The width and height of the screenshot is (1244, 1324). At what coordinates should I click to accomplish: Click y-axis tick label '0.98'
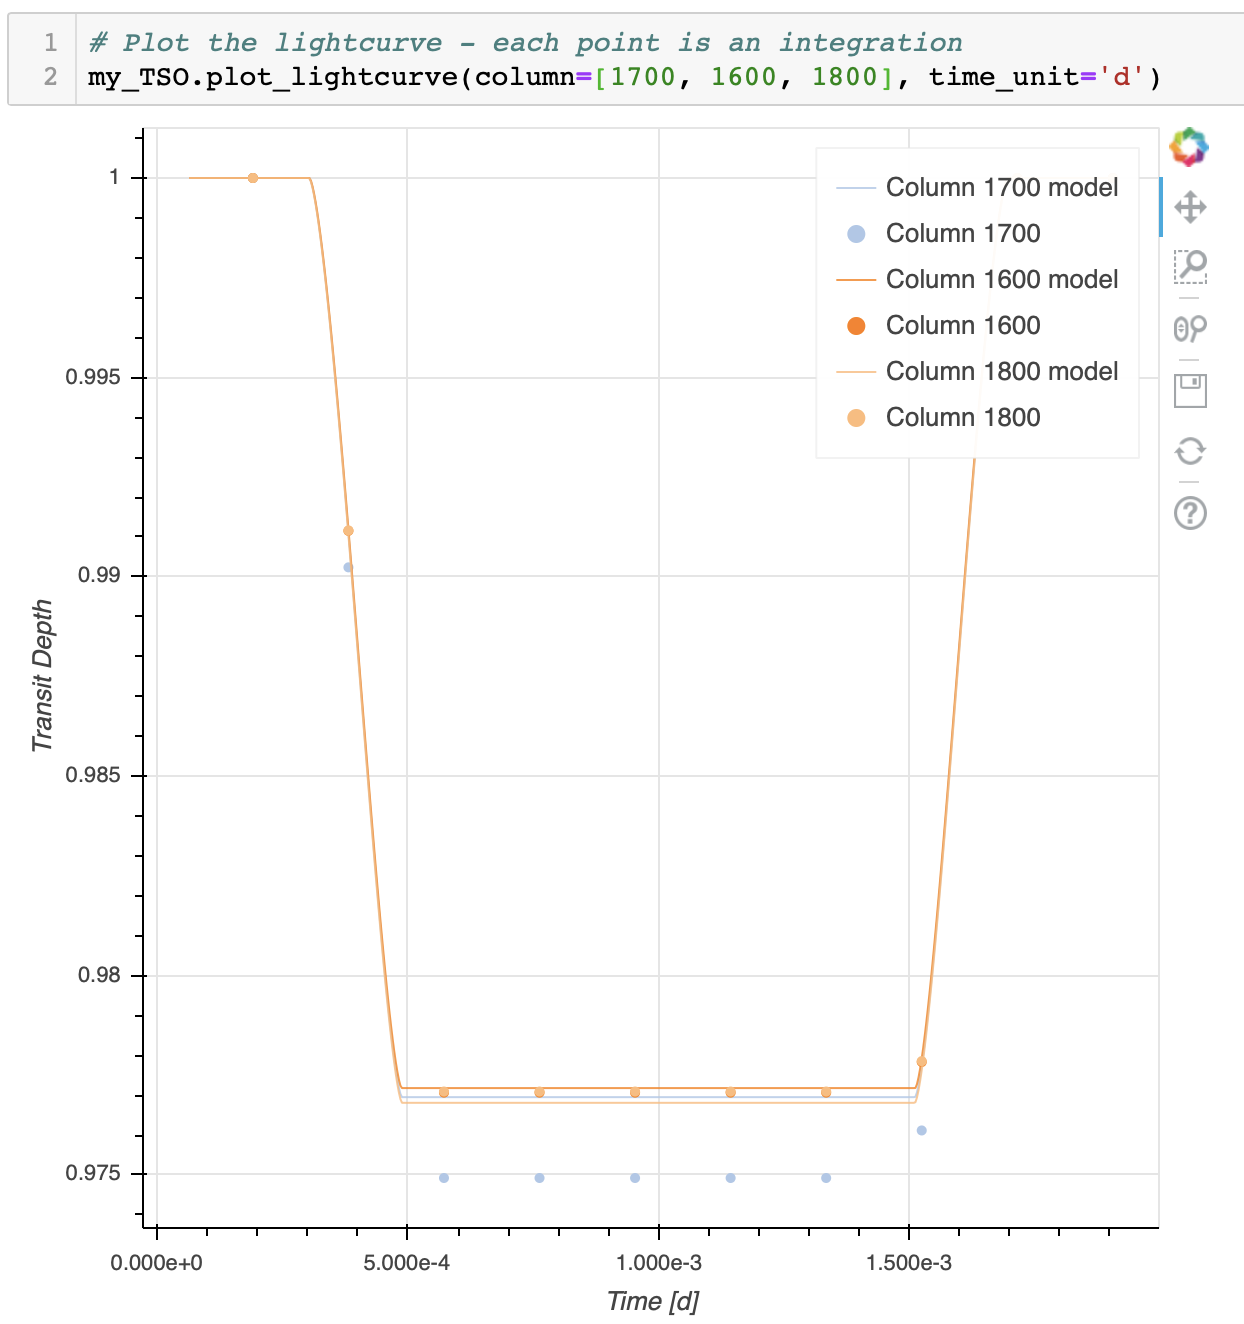tap(98, 975)
